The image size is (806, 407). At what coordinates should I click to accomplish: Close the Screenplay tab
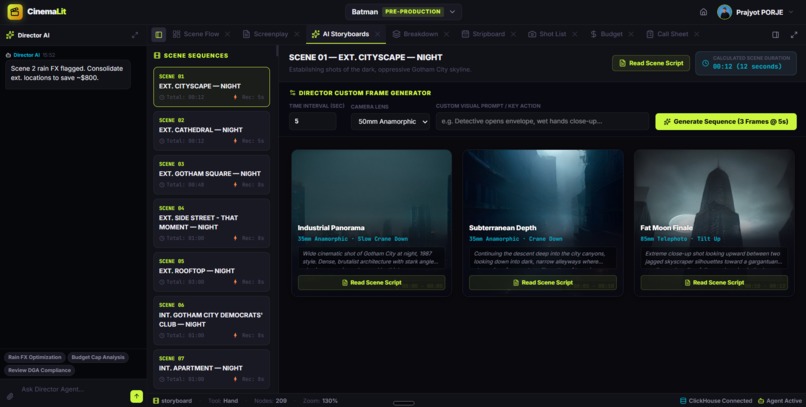click(297, 34)
